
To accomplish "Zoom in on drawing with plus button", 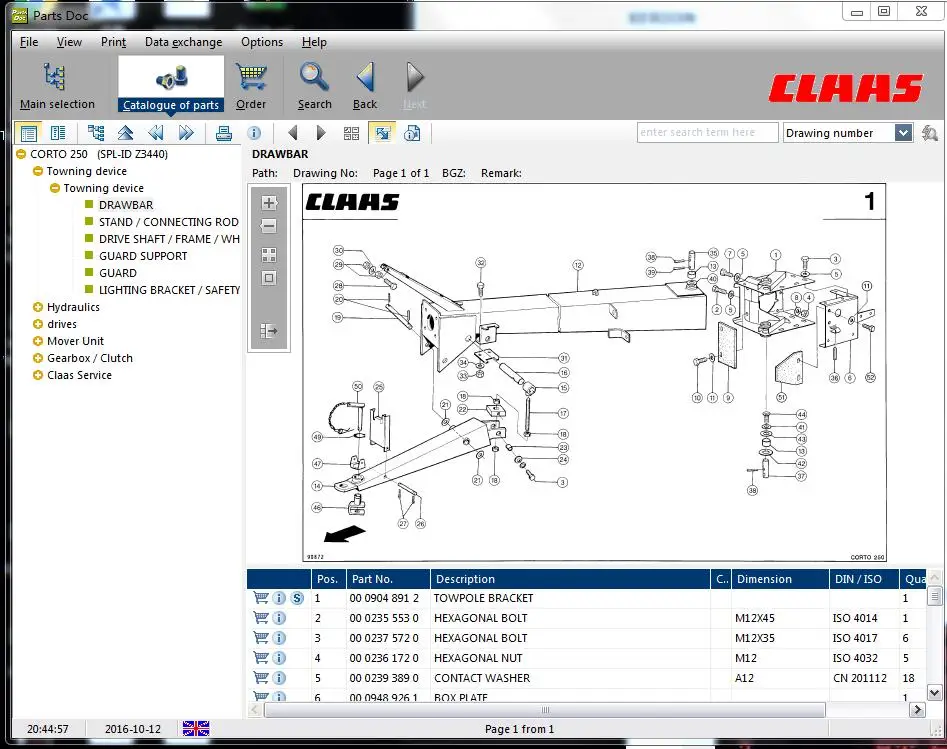I will [268, 202].
